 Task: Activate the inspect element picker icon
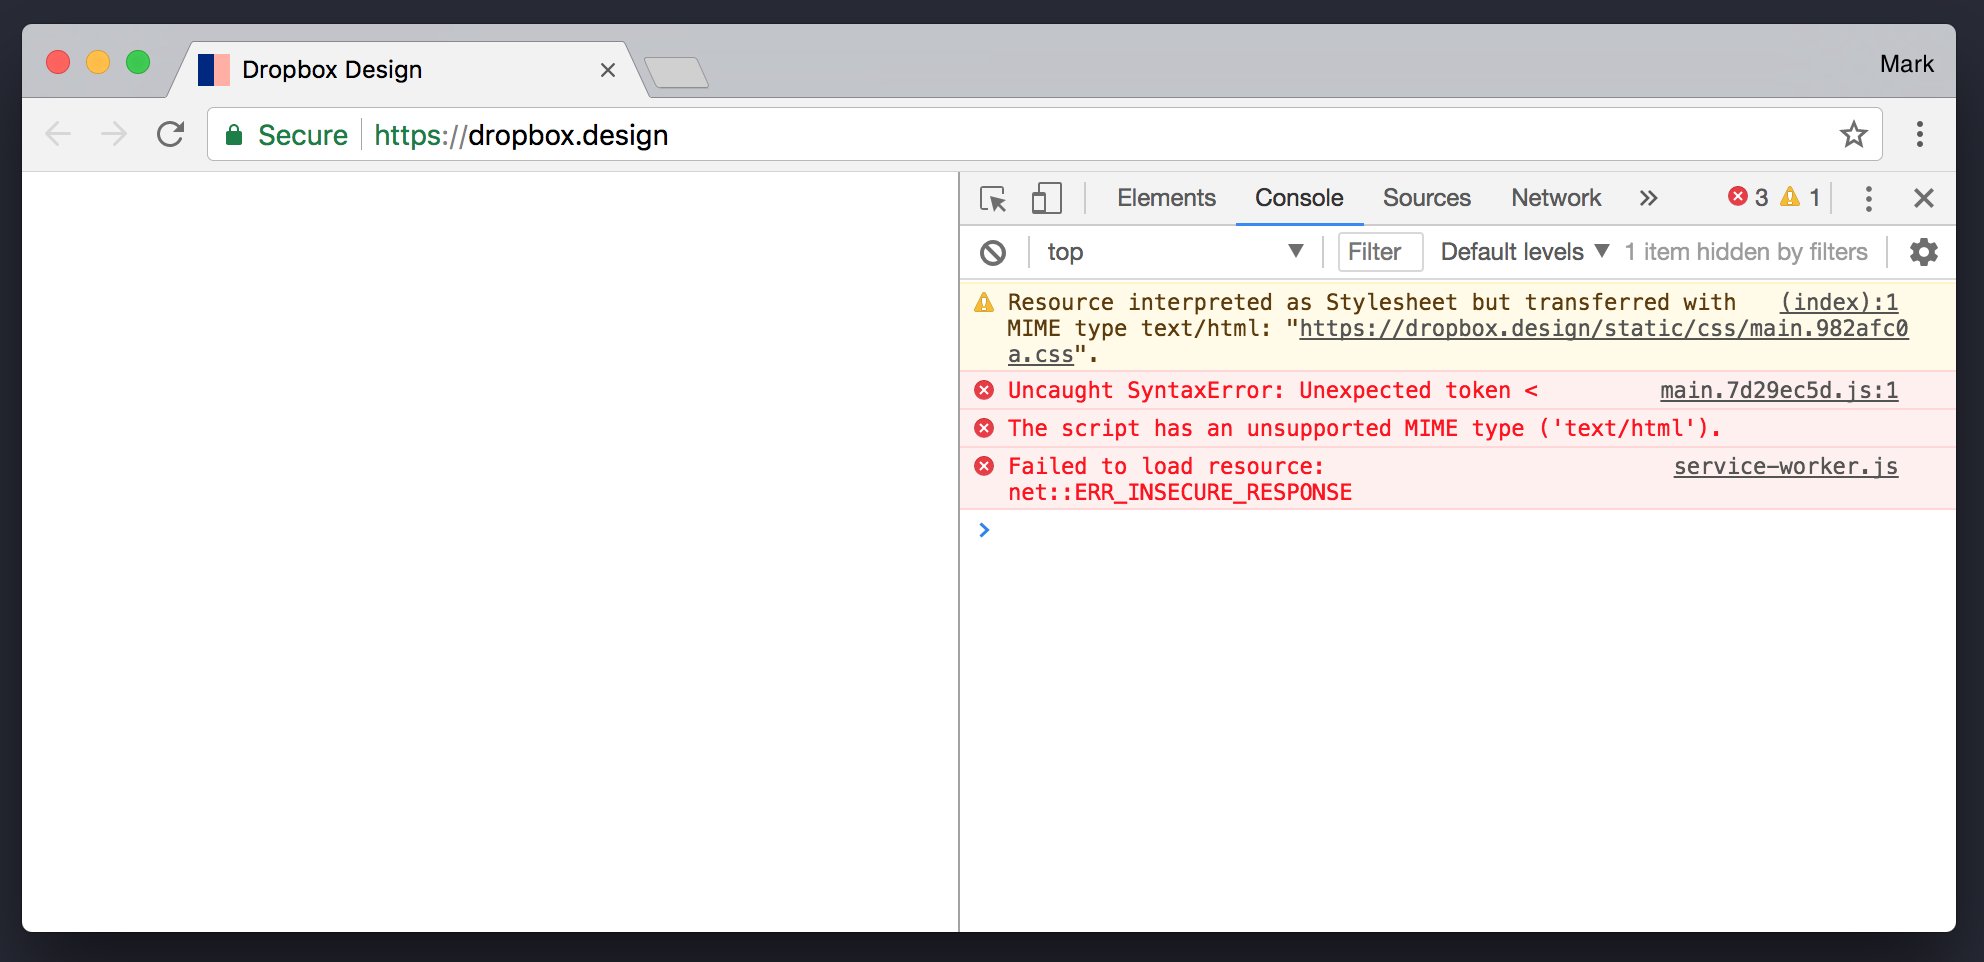tap(993, 198)
